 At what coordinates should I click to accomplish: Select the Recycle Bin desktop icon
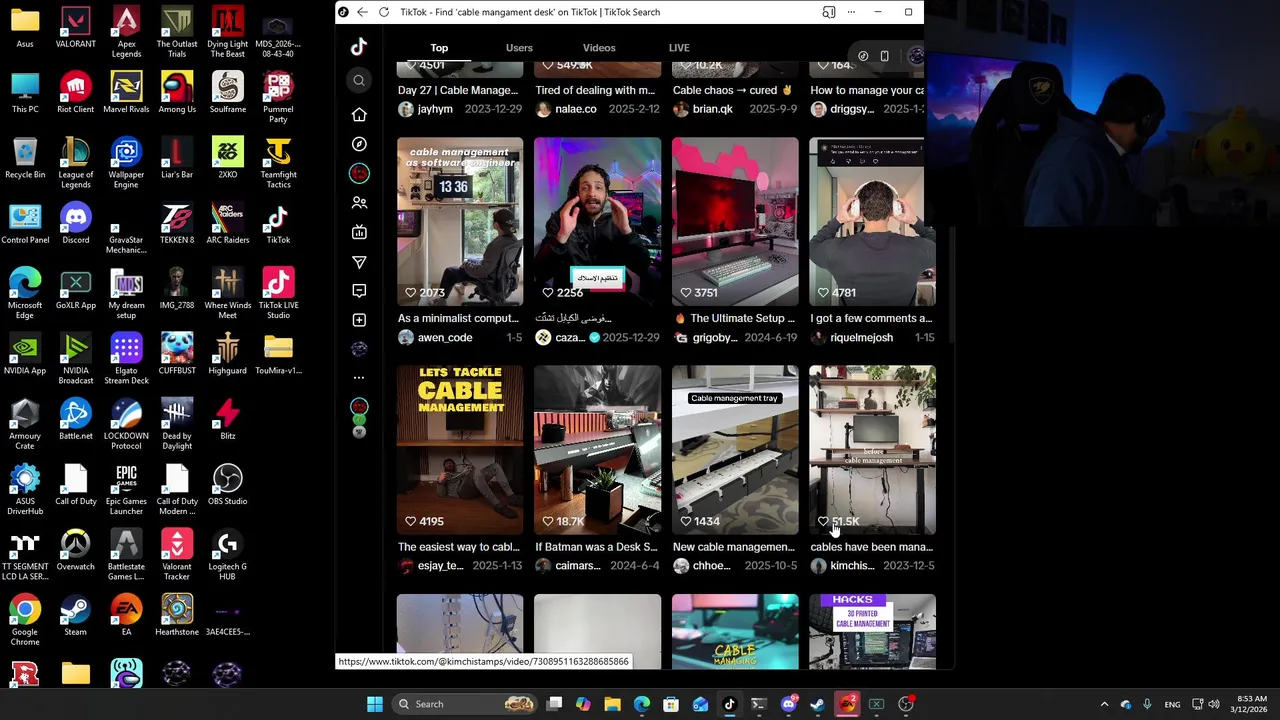click(25, 159)
